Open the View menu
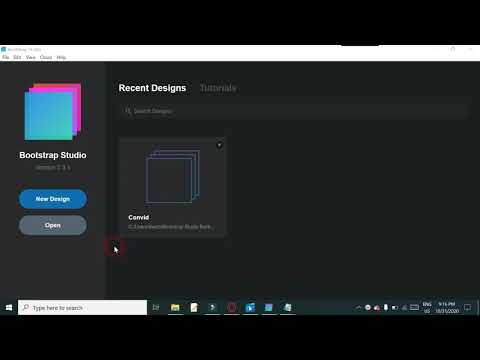Viewport: 480px width, 360px height. [31, 57]
